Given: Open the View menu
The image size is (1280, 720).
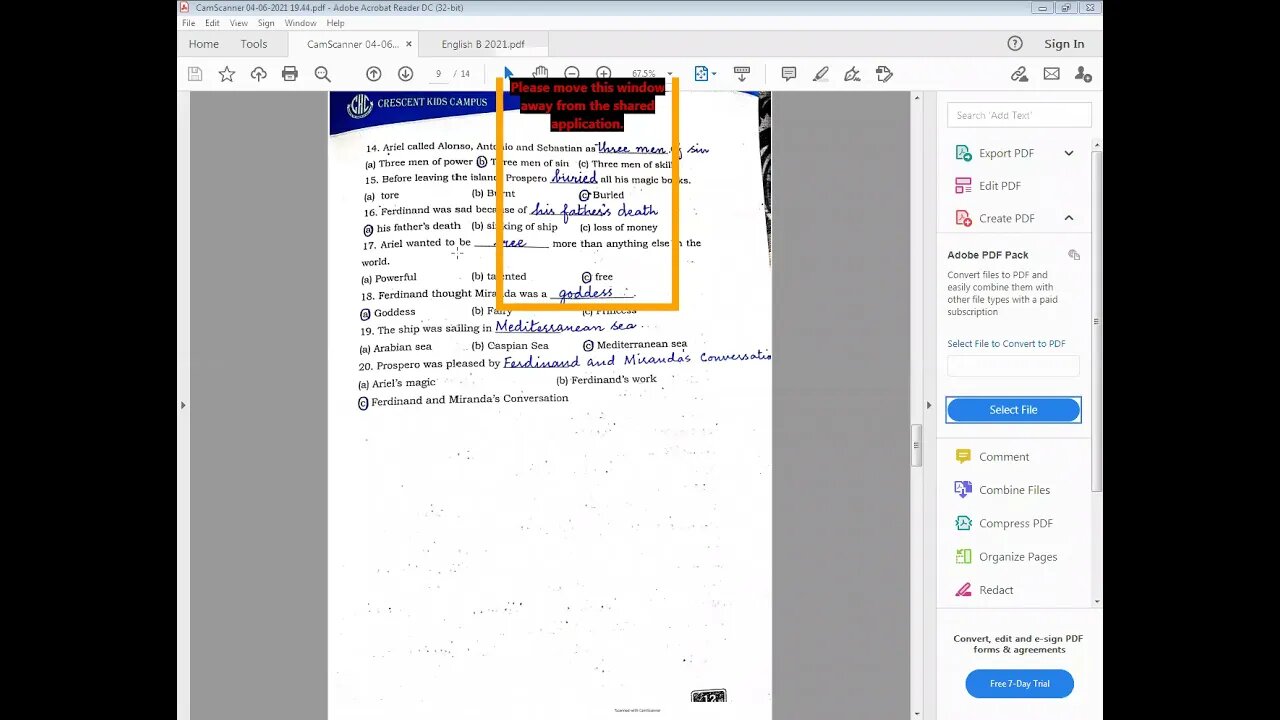Looking at the screenshot, I should tap(239, 23).
